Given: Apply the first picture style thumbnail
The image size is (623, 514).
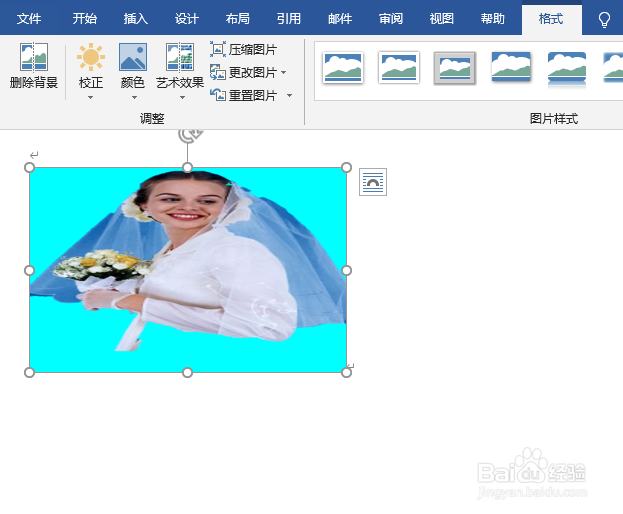Looking at the screenshot, I should 343,68.
